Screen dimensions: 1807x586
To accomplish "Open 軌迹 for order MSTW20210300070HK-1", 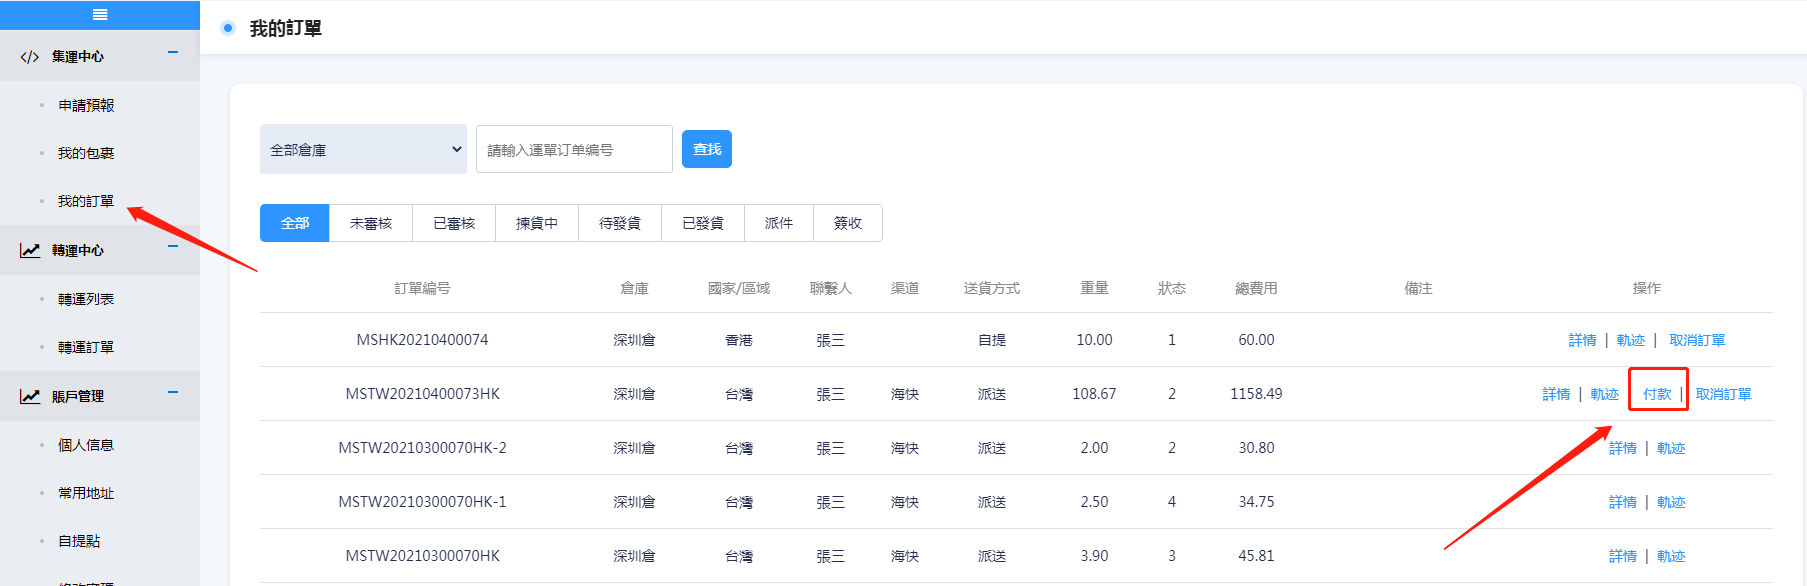I will pos(1671,502).
